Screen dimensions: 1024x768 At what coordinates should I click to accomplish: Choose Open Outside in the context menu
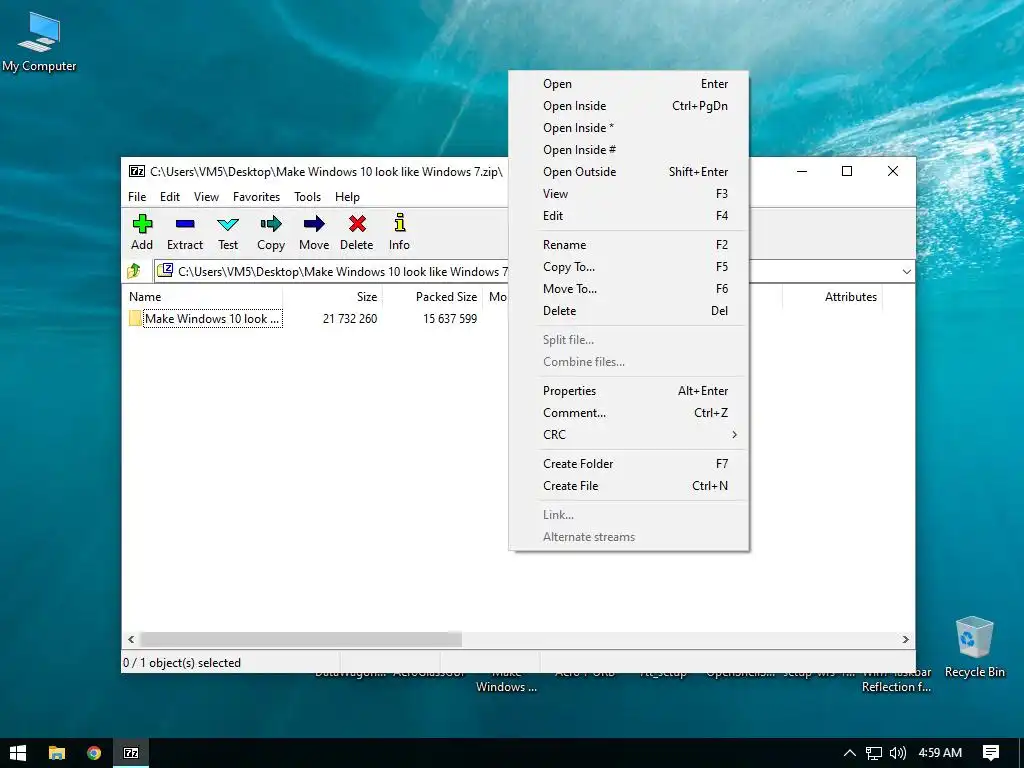click(x=628, y=172)
